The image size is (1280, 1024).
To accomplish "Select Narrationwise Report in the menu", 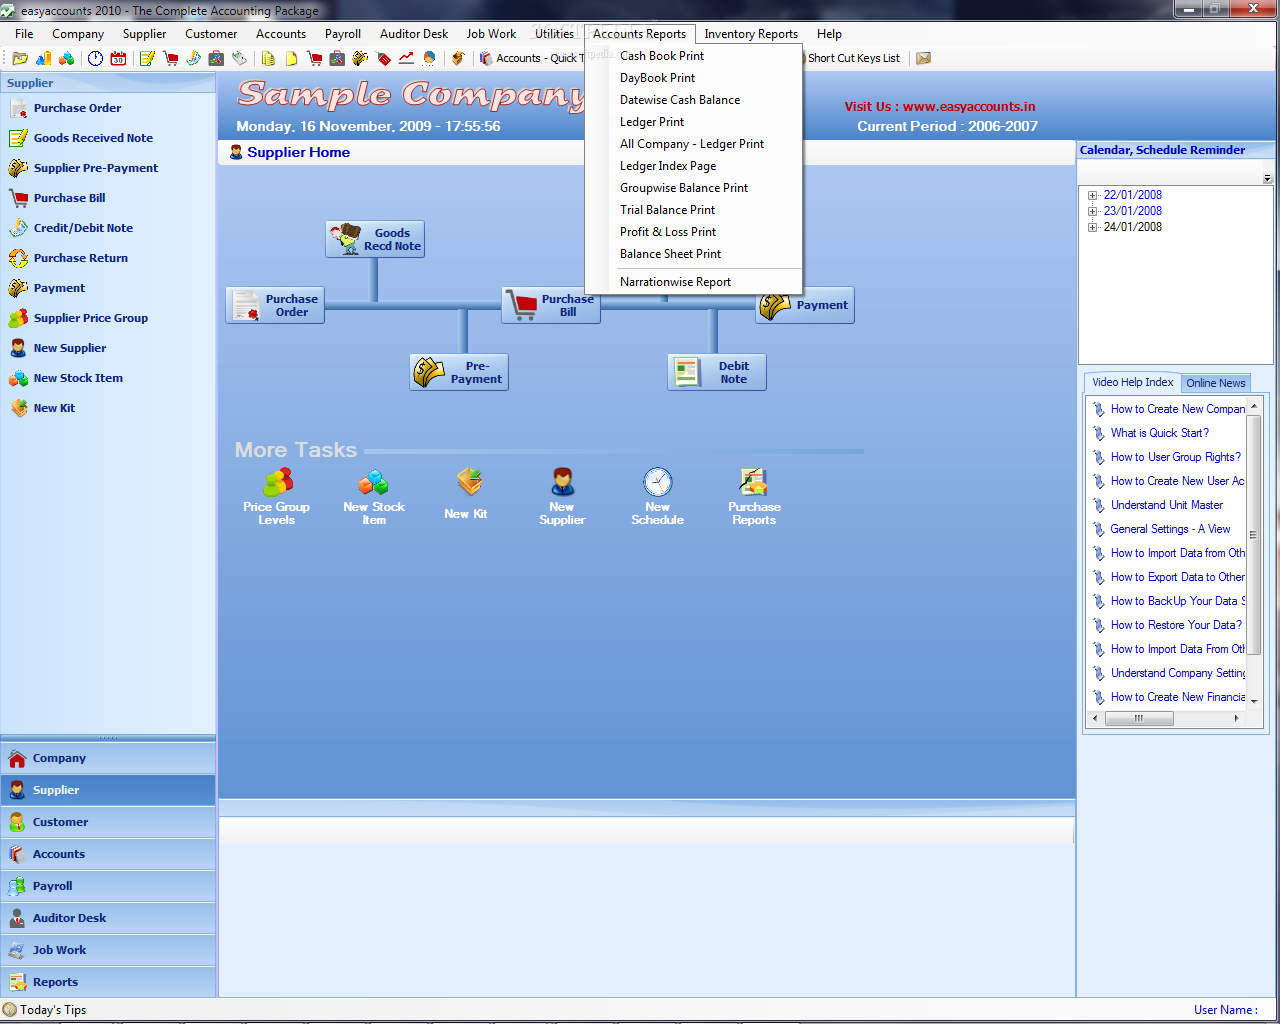I will [693, 282].
